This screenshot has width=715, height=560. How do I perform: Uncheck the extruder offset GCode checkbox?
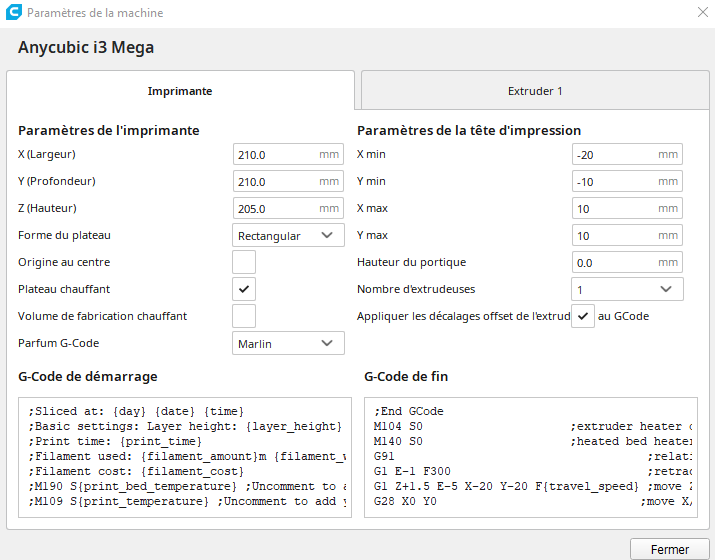click(582, 316)
